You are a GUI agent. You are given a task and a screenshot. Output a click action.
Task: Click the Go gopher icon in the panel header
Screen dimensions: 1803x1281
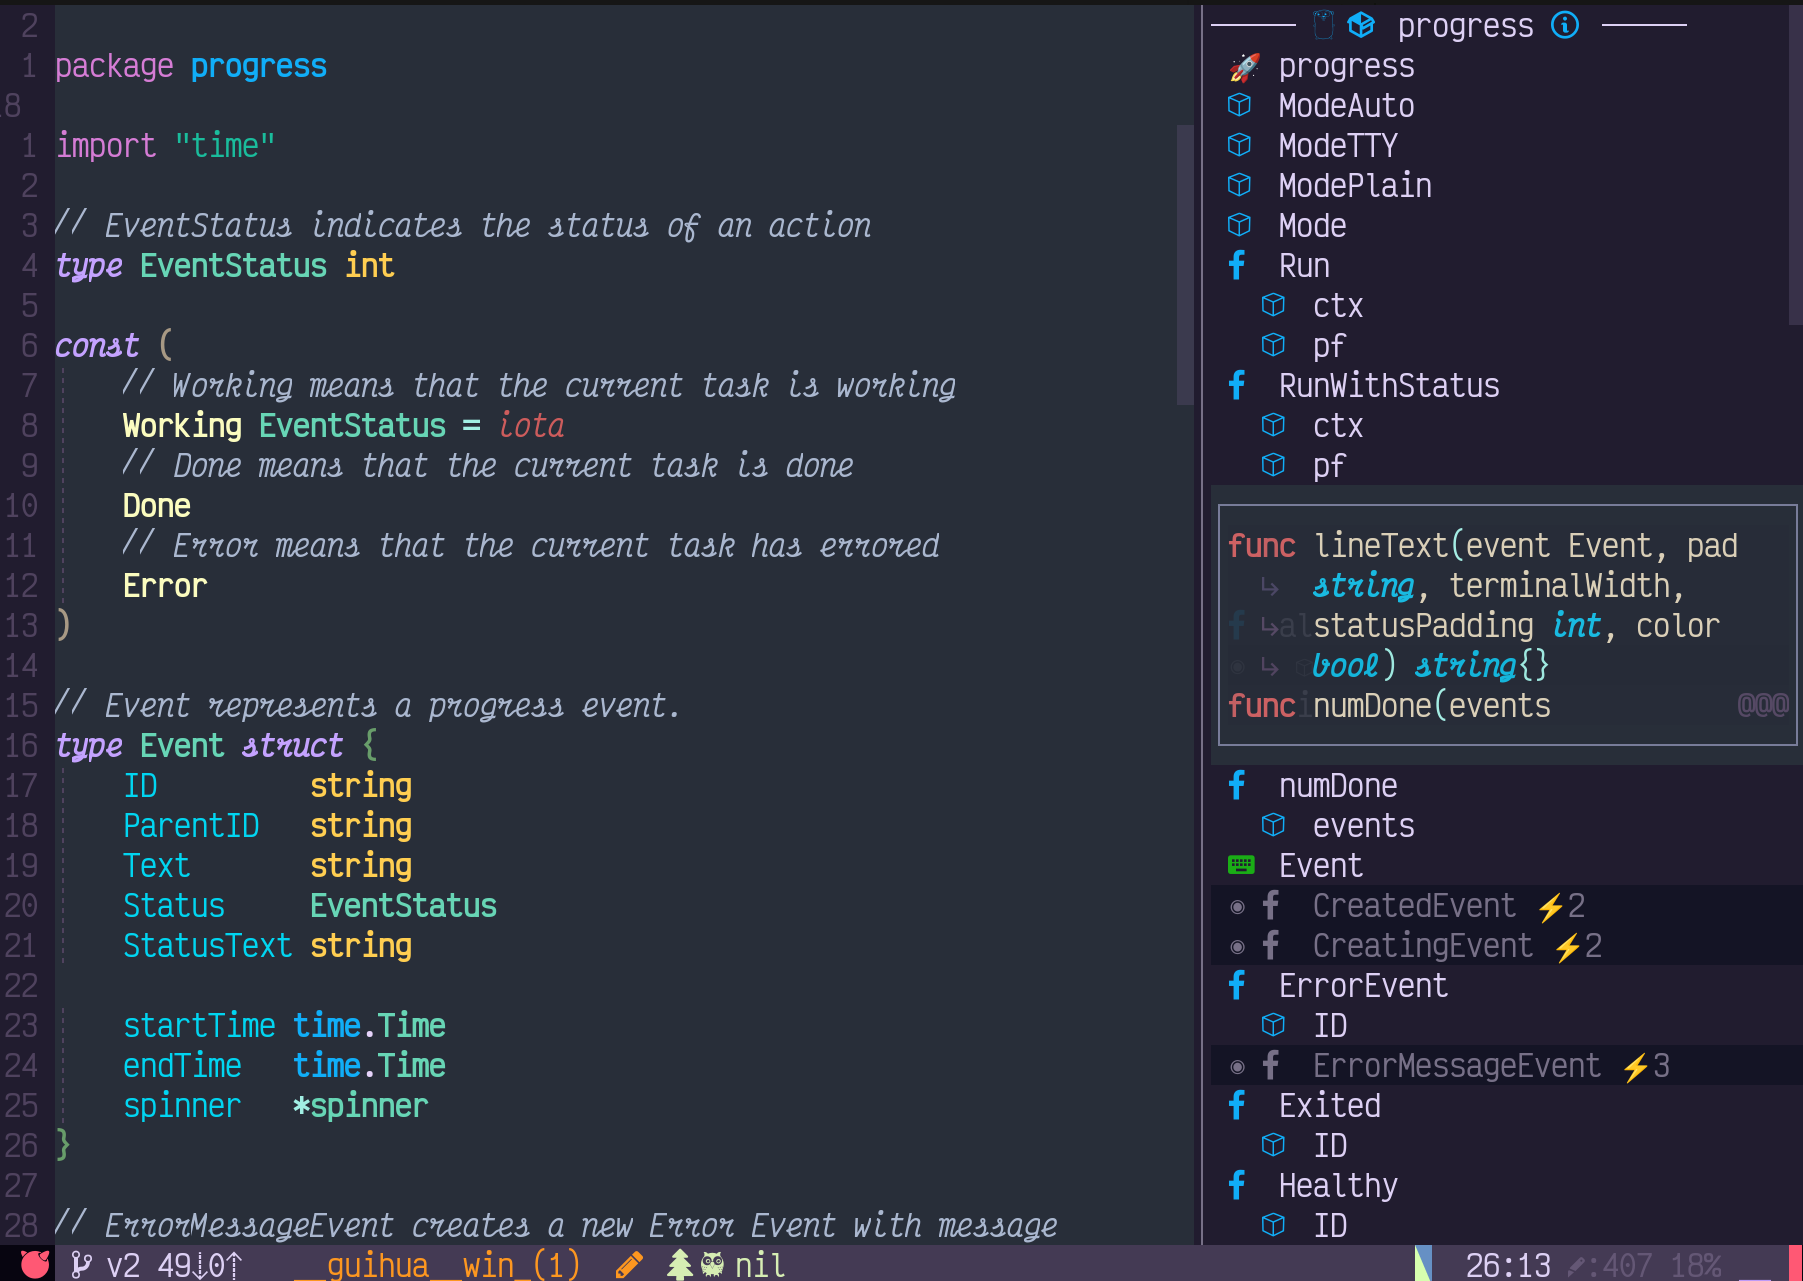click(x=1323, y=24)
